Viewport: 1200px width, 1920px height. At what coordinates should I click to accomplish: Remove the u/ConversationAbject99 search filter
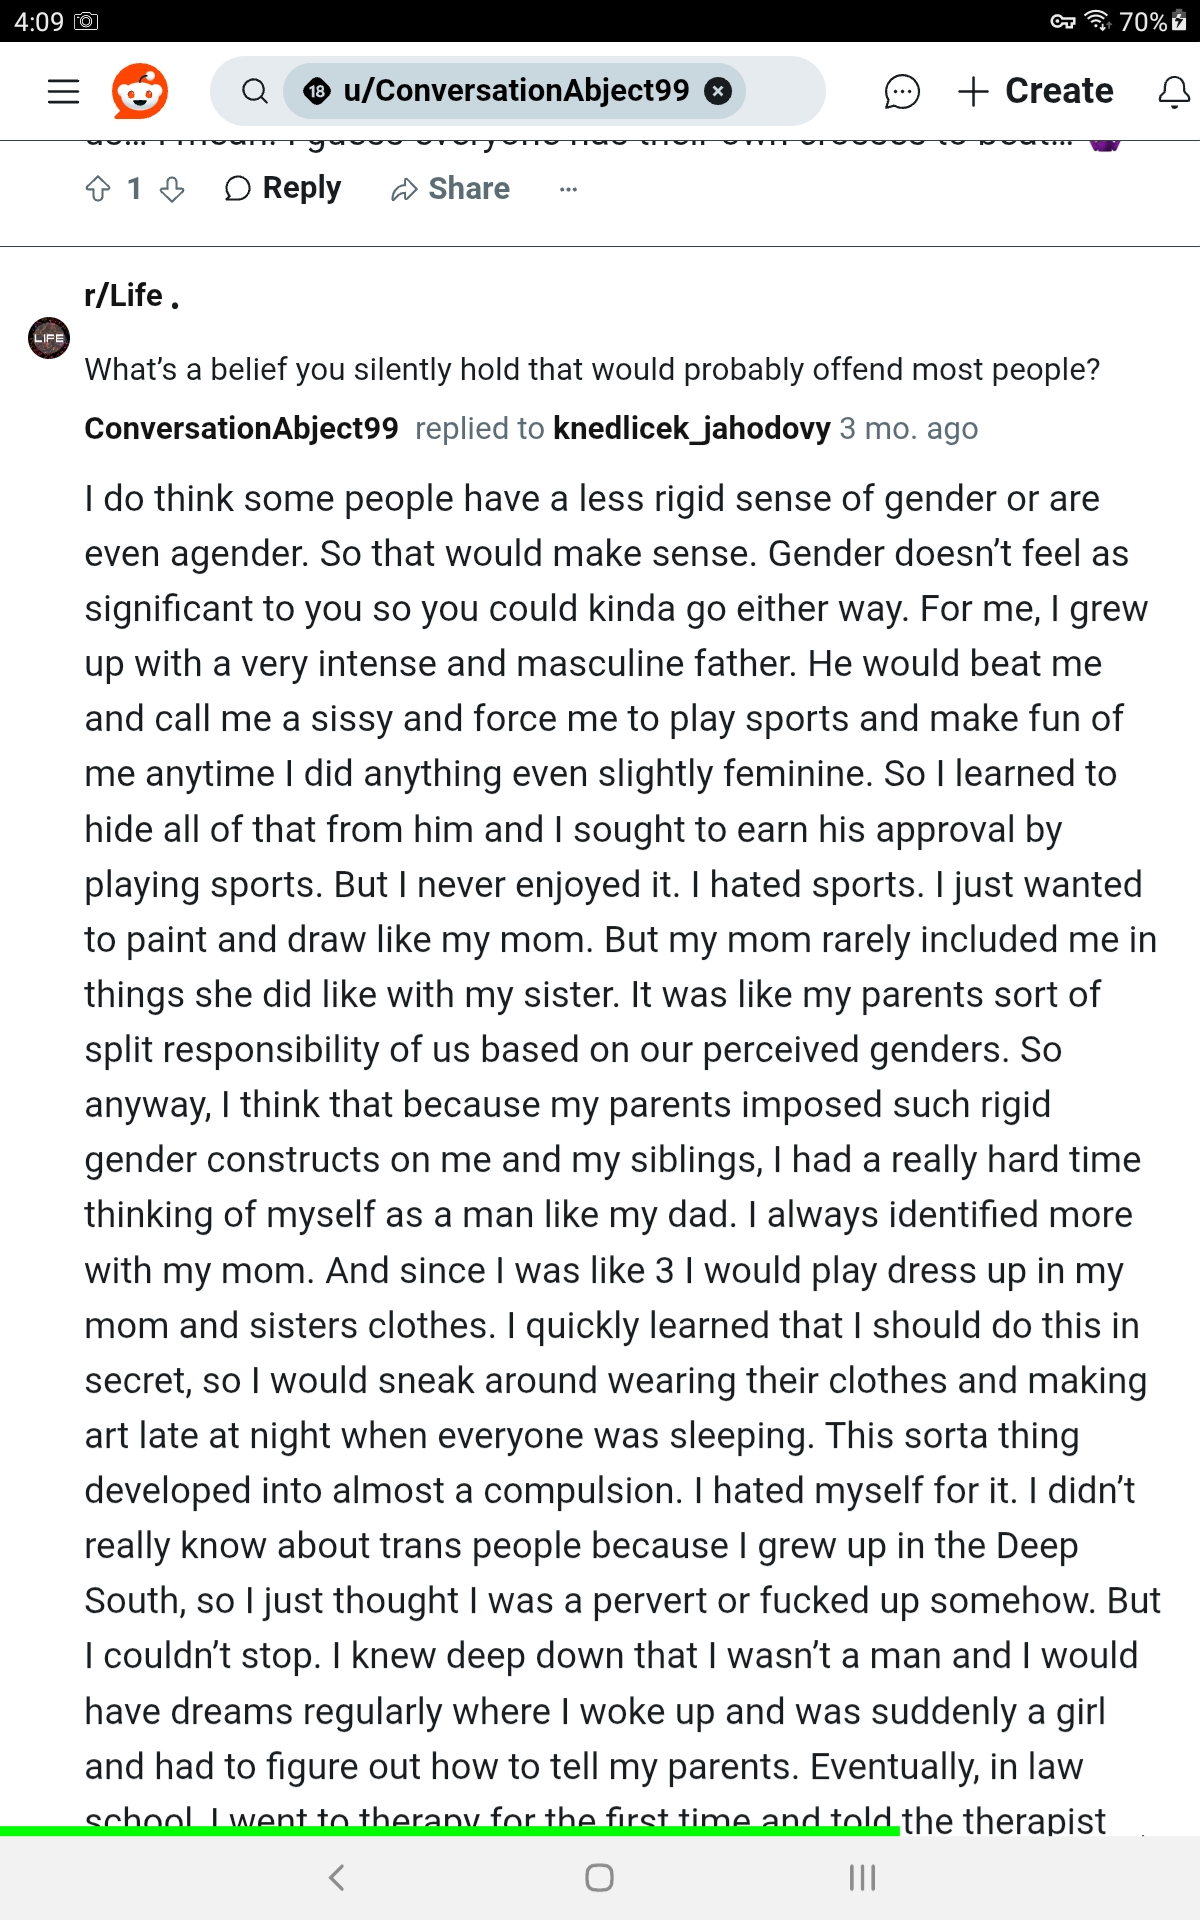(717, 91)
